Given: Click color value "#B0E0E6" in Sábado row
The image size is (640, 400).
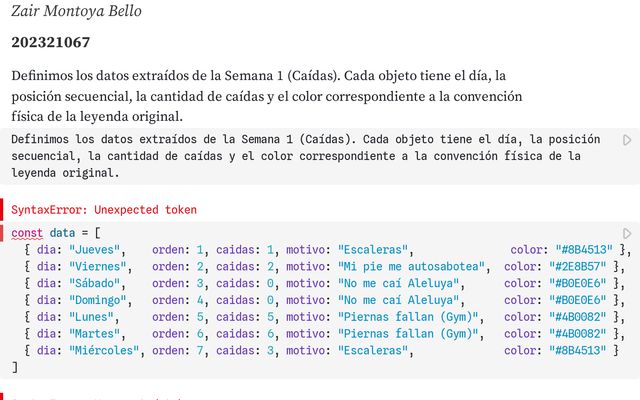Looking at the screenshot, I should click(x=578, y=283).
